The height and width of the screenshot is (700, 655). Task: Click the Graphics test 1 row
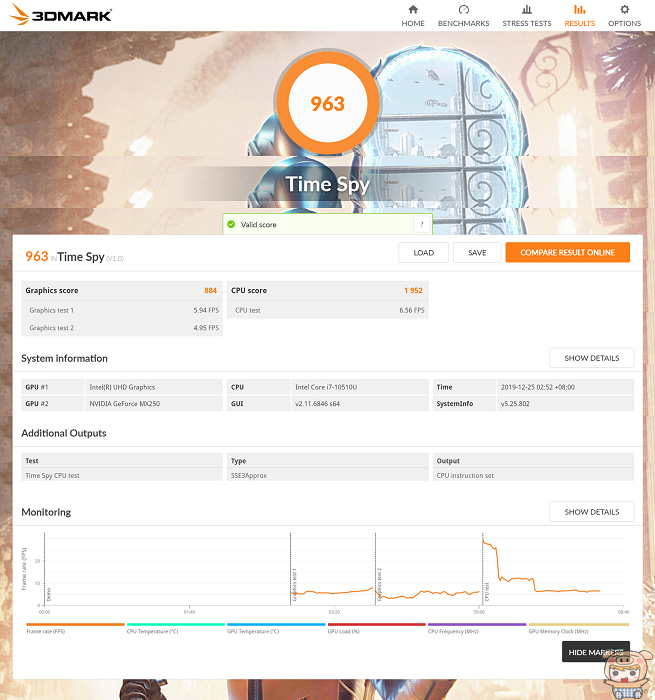(122, 310)
